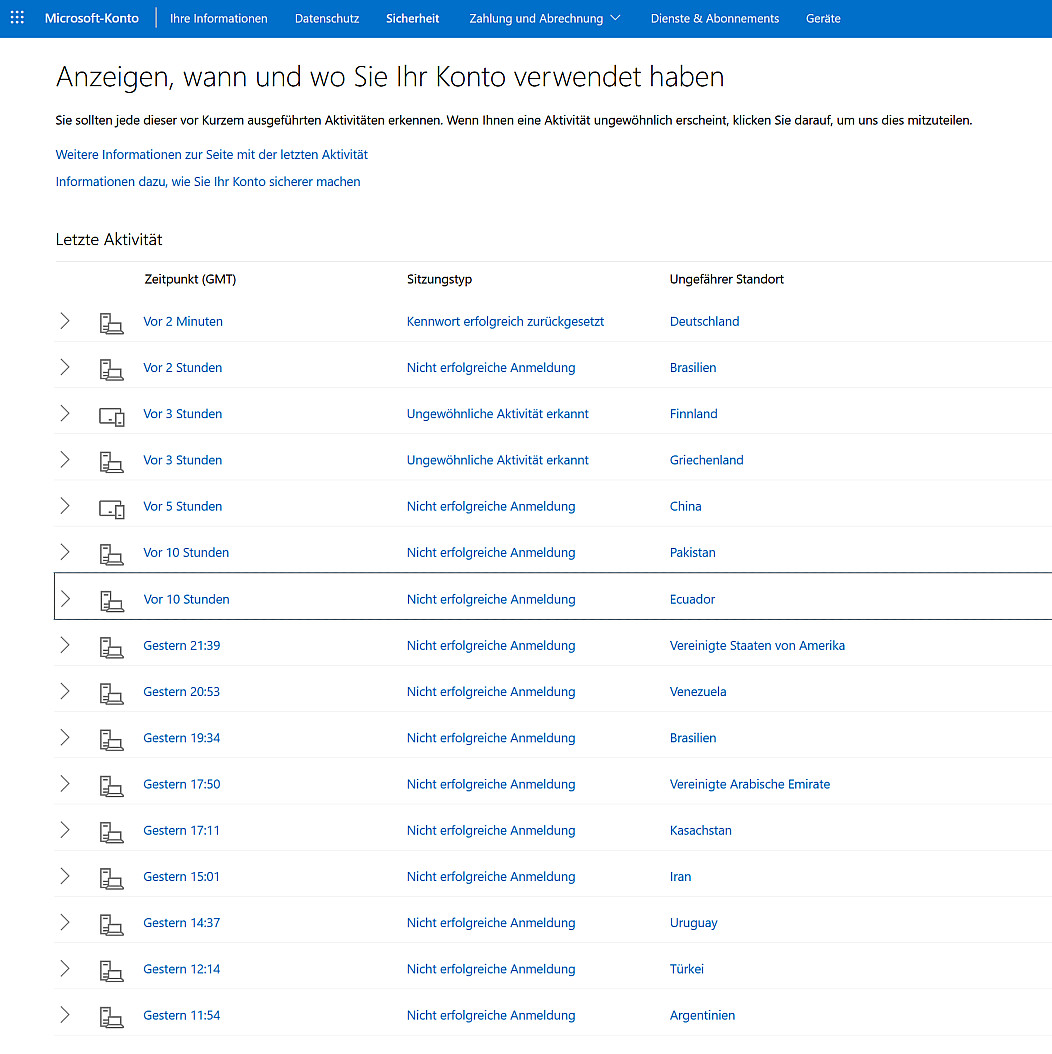The height and width of the screenshot is (1054, 1052).
Task: Click the PC device icon for Iran entry
Action: 111,877
